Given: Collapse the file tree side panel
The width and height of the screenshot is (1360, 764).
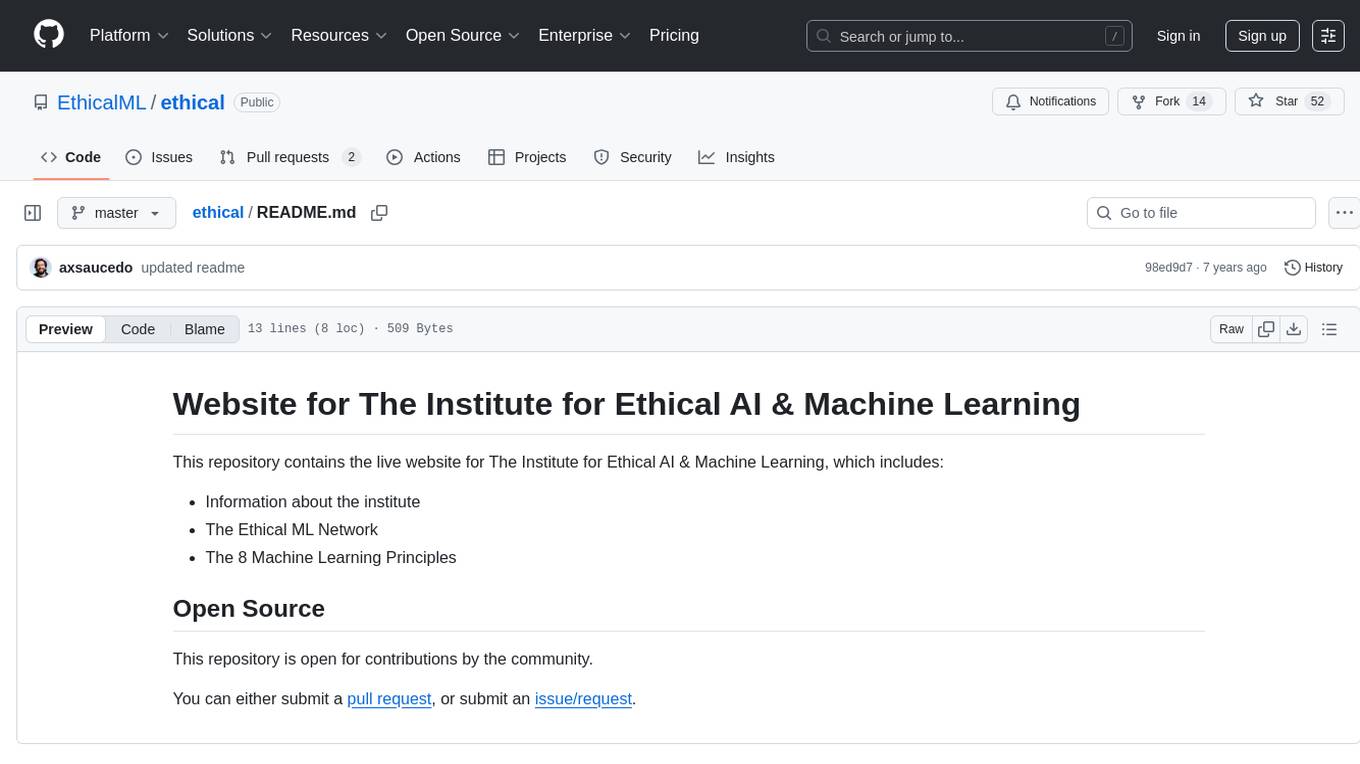Looking at the screenshot, I should click(33, 213).
